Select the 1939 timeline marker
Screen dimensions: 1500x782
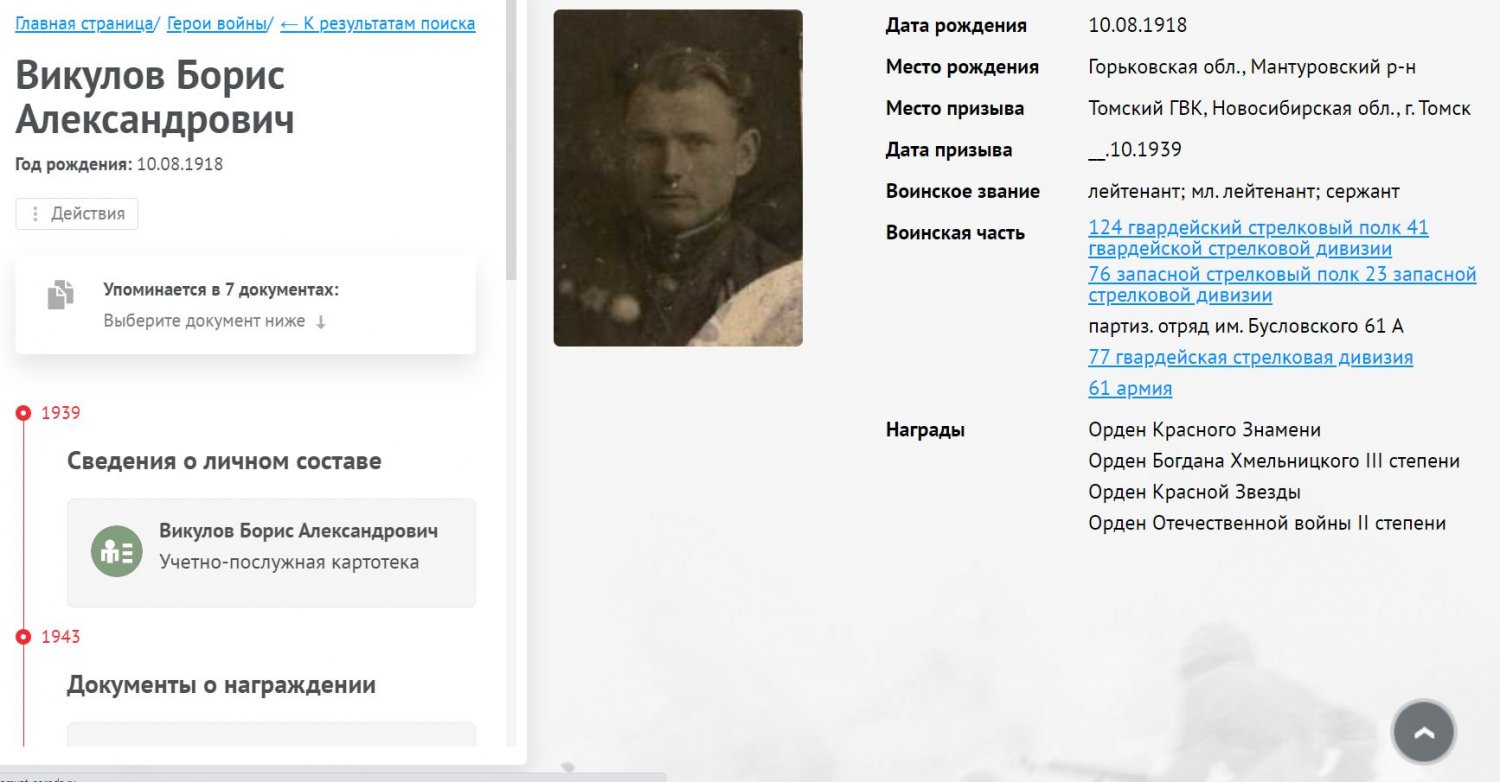(24, 413)
